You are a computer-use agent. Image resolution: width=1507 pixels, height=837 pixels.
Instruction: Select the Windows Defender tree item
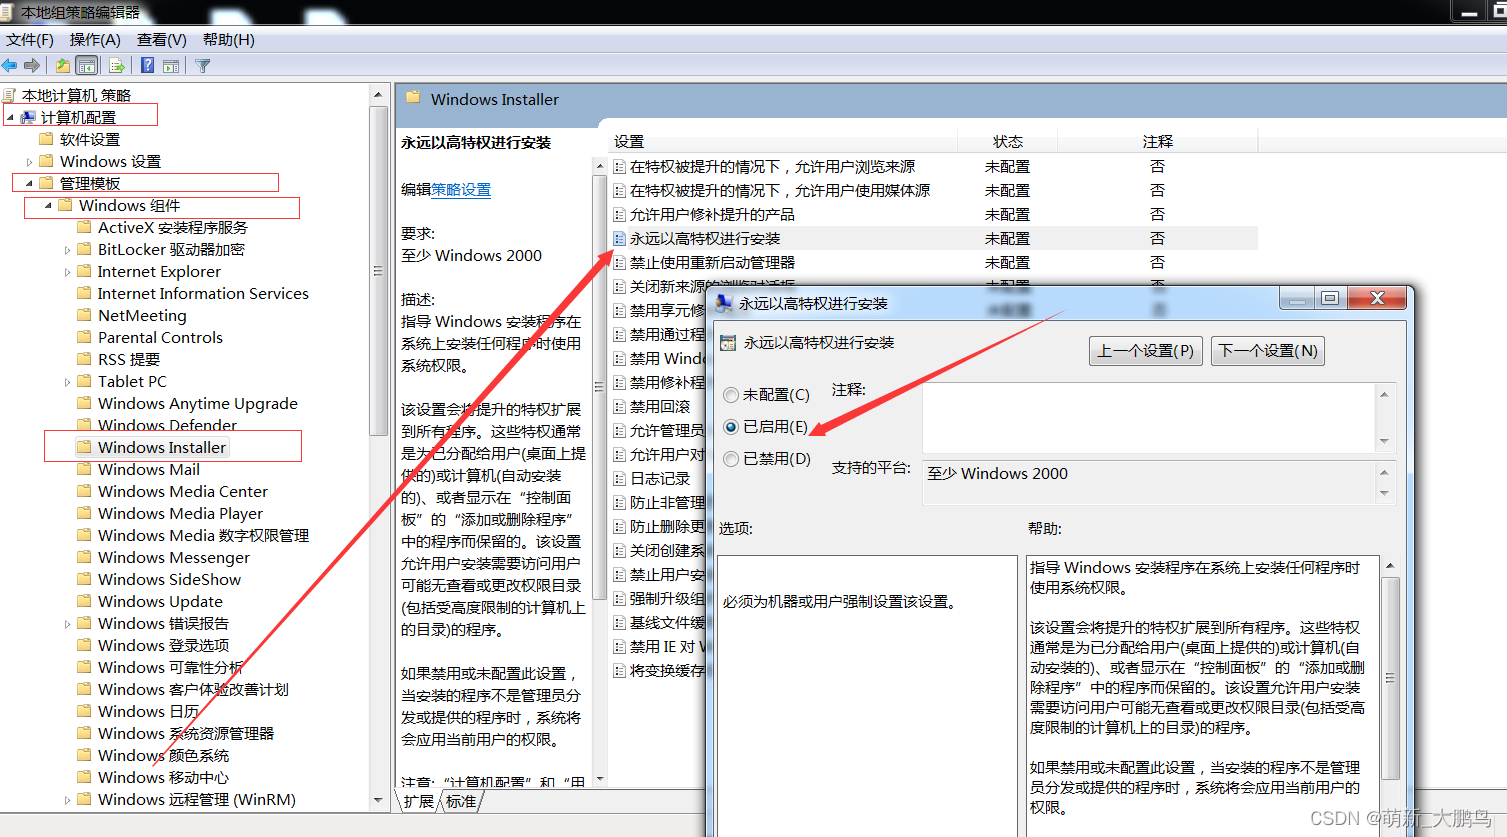(x=167, y=425)
